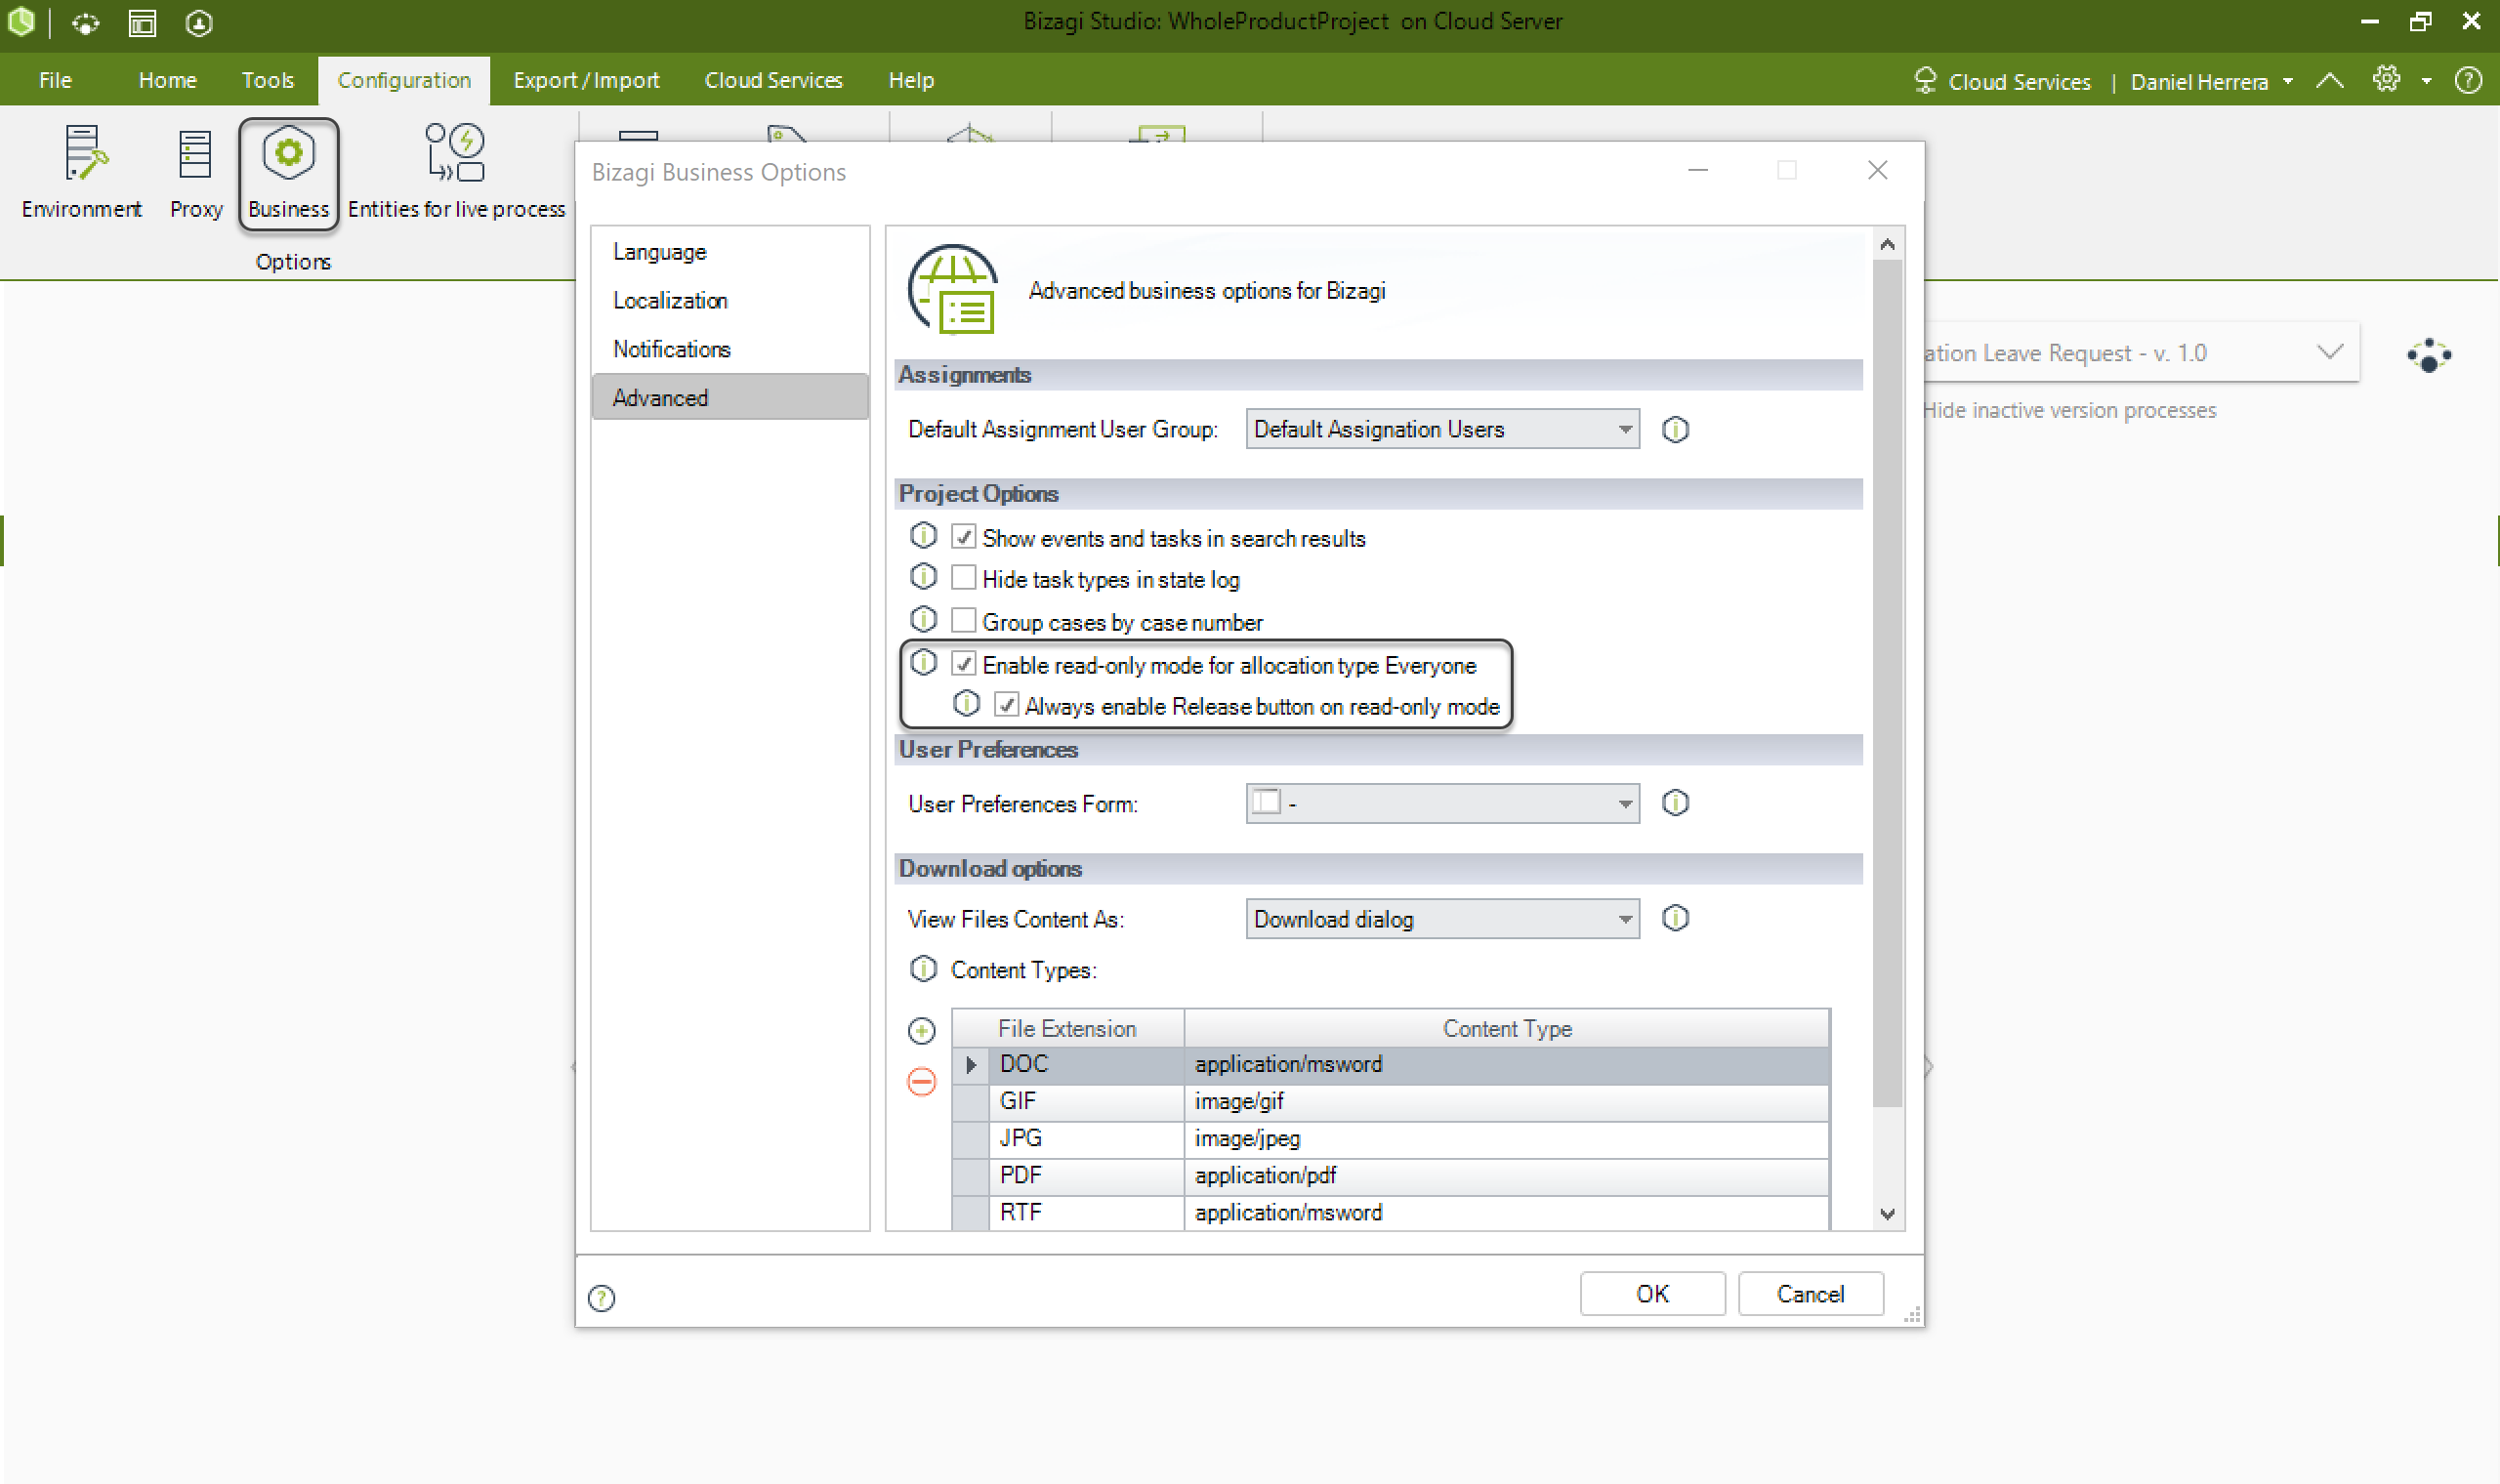Select Language in the options list

[730, 252]
